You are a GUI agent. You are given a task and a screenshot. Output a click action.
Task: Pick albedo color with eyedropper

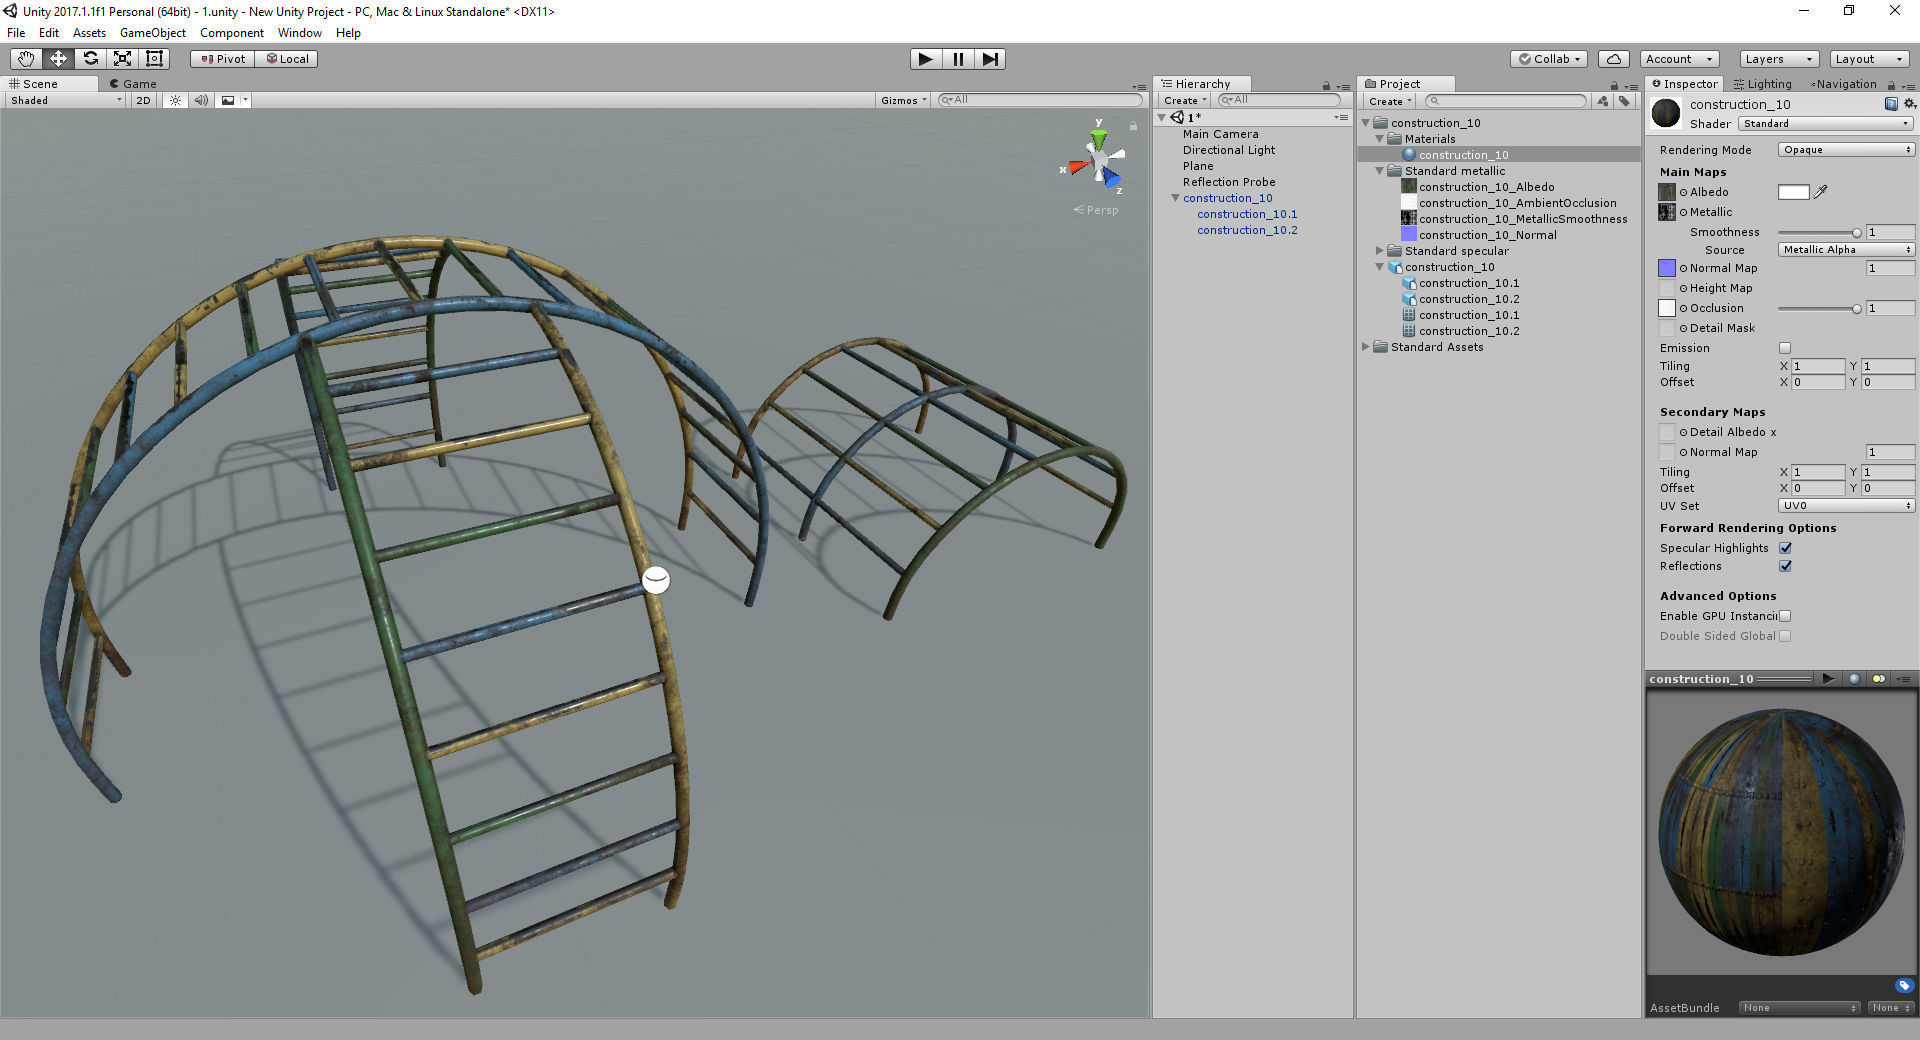1821,192
